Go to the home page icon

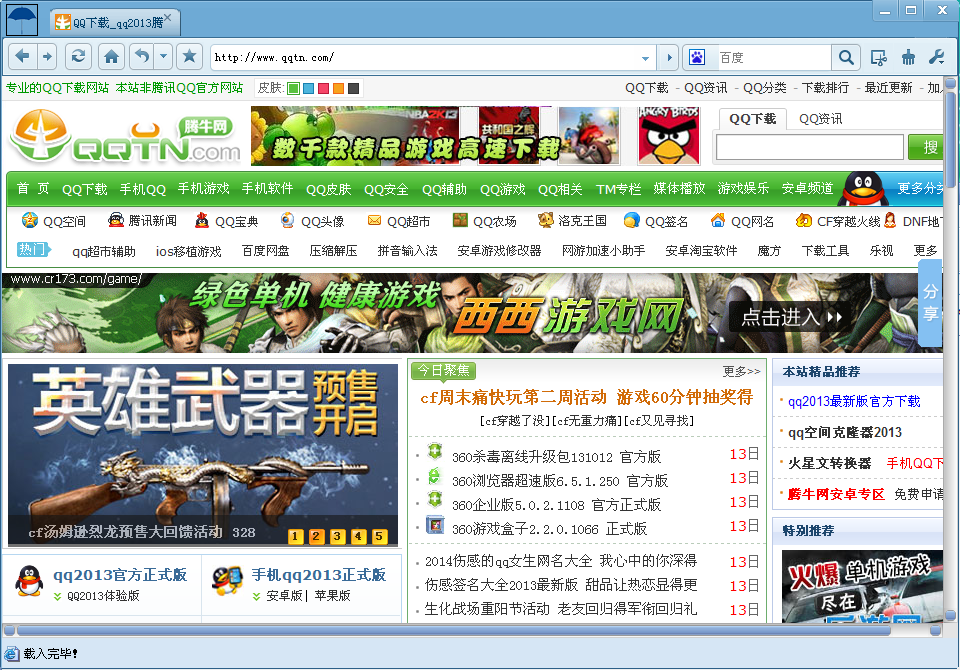(x=111, y=57)
